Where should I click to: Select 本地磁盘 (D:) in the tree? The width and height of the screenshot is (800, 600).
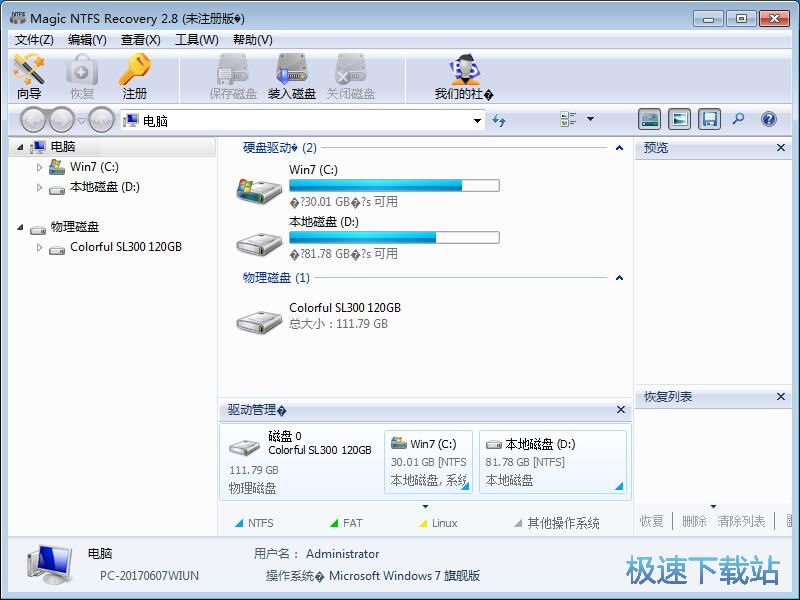coord(105,187)
